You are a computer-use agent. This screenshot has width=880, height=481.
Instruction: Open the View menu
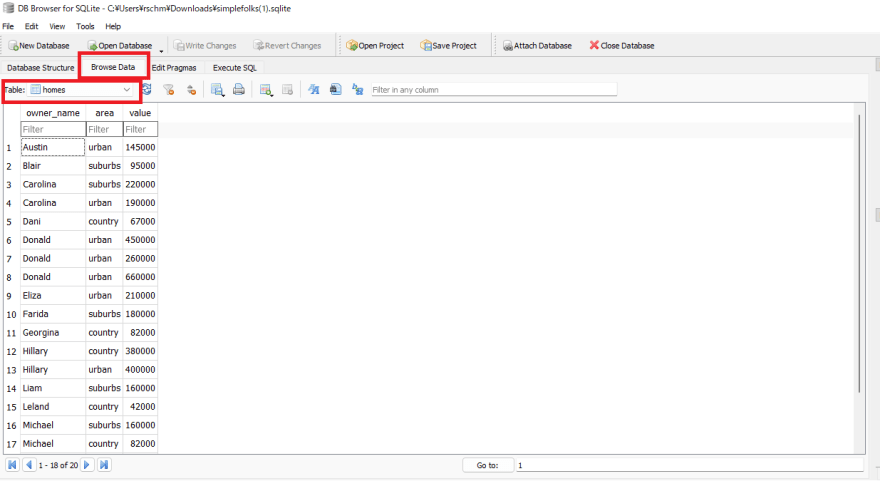tap(57, 26)
